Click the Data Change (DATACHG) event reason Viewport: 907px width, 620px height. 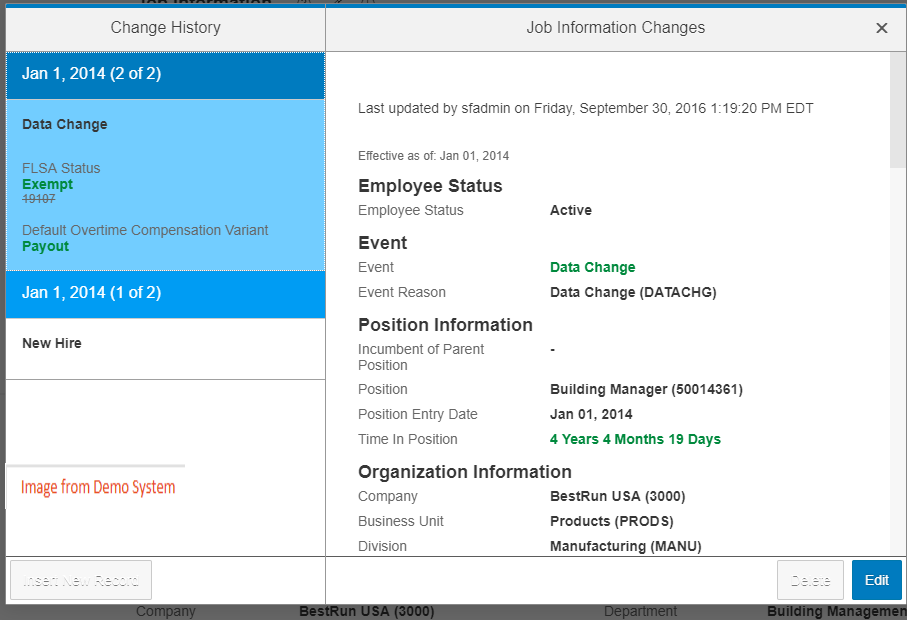coord(633,293)
